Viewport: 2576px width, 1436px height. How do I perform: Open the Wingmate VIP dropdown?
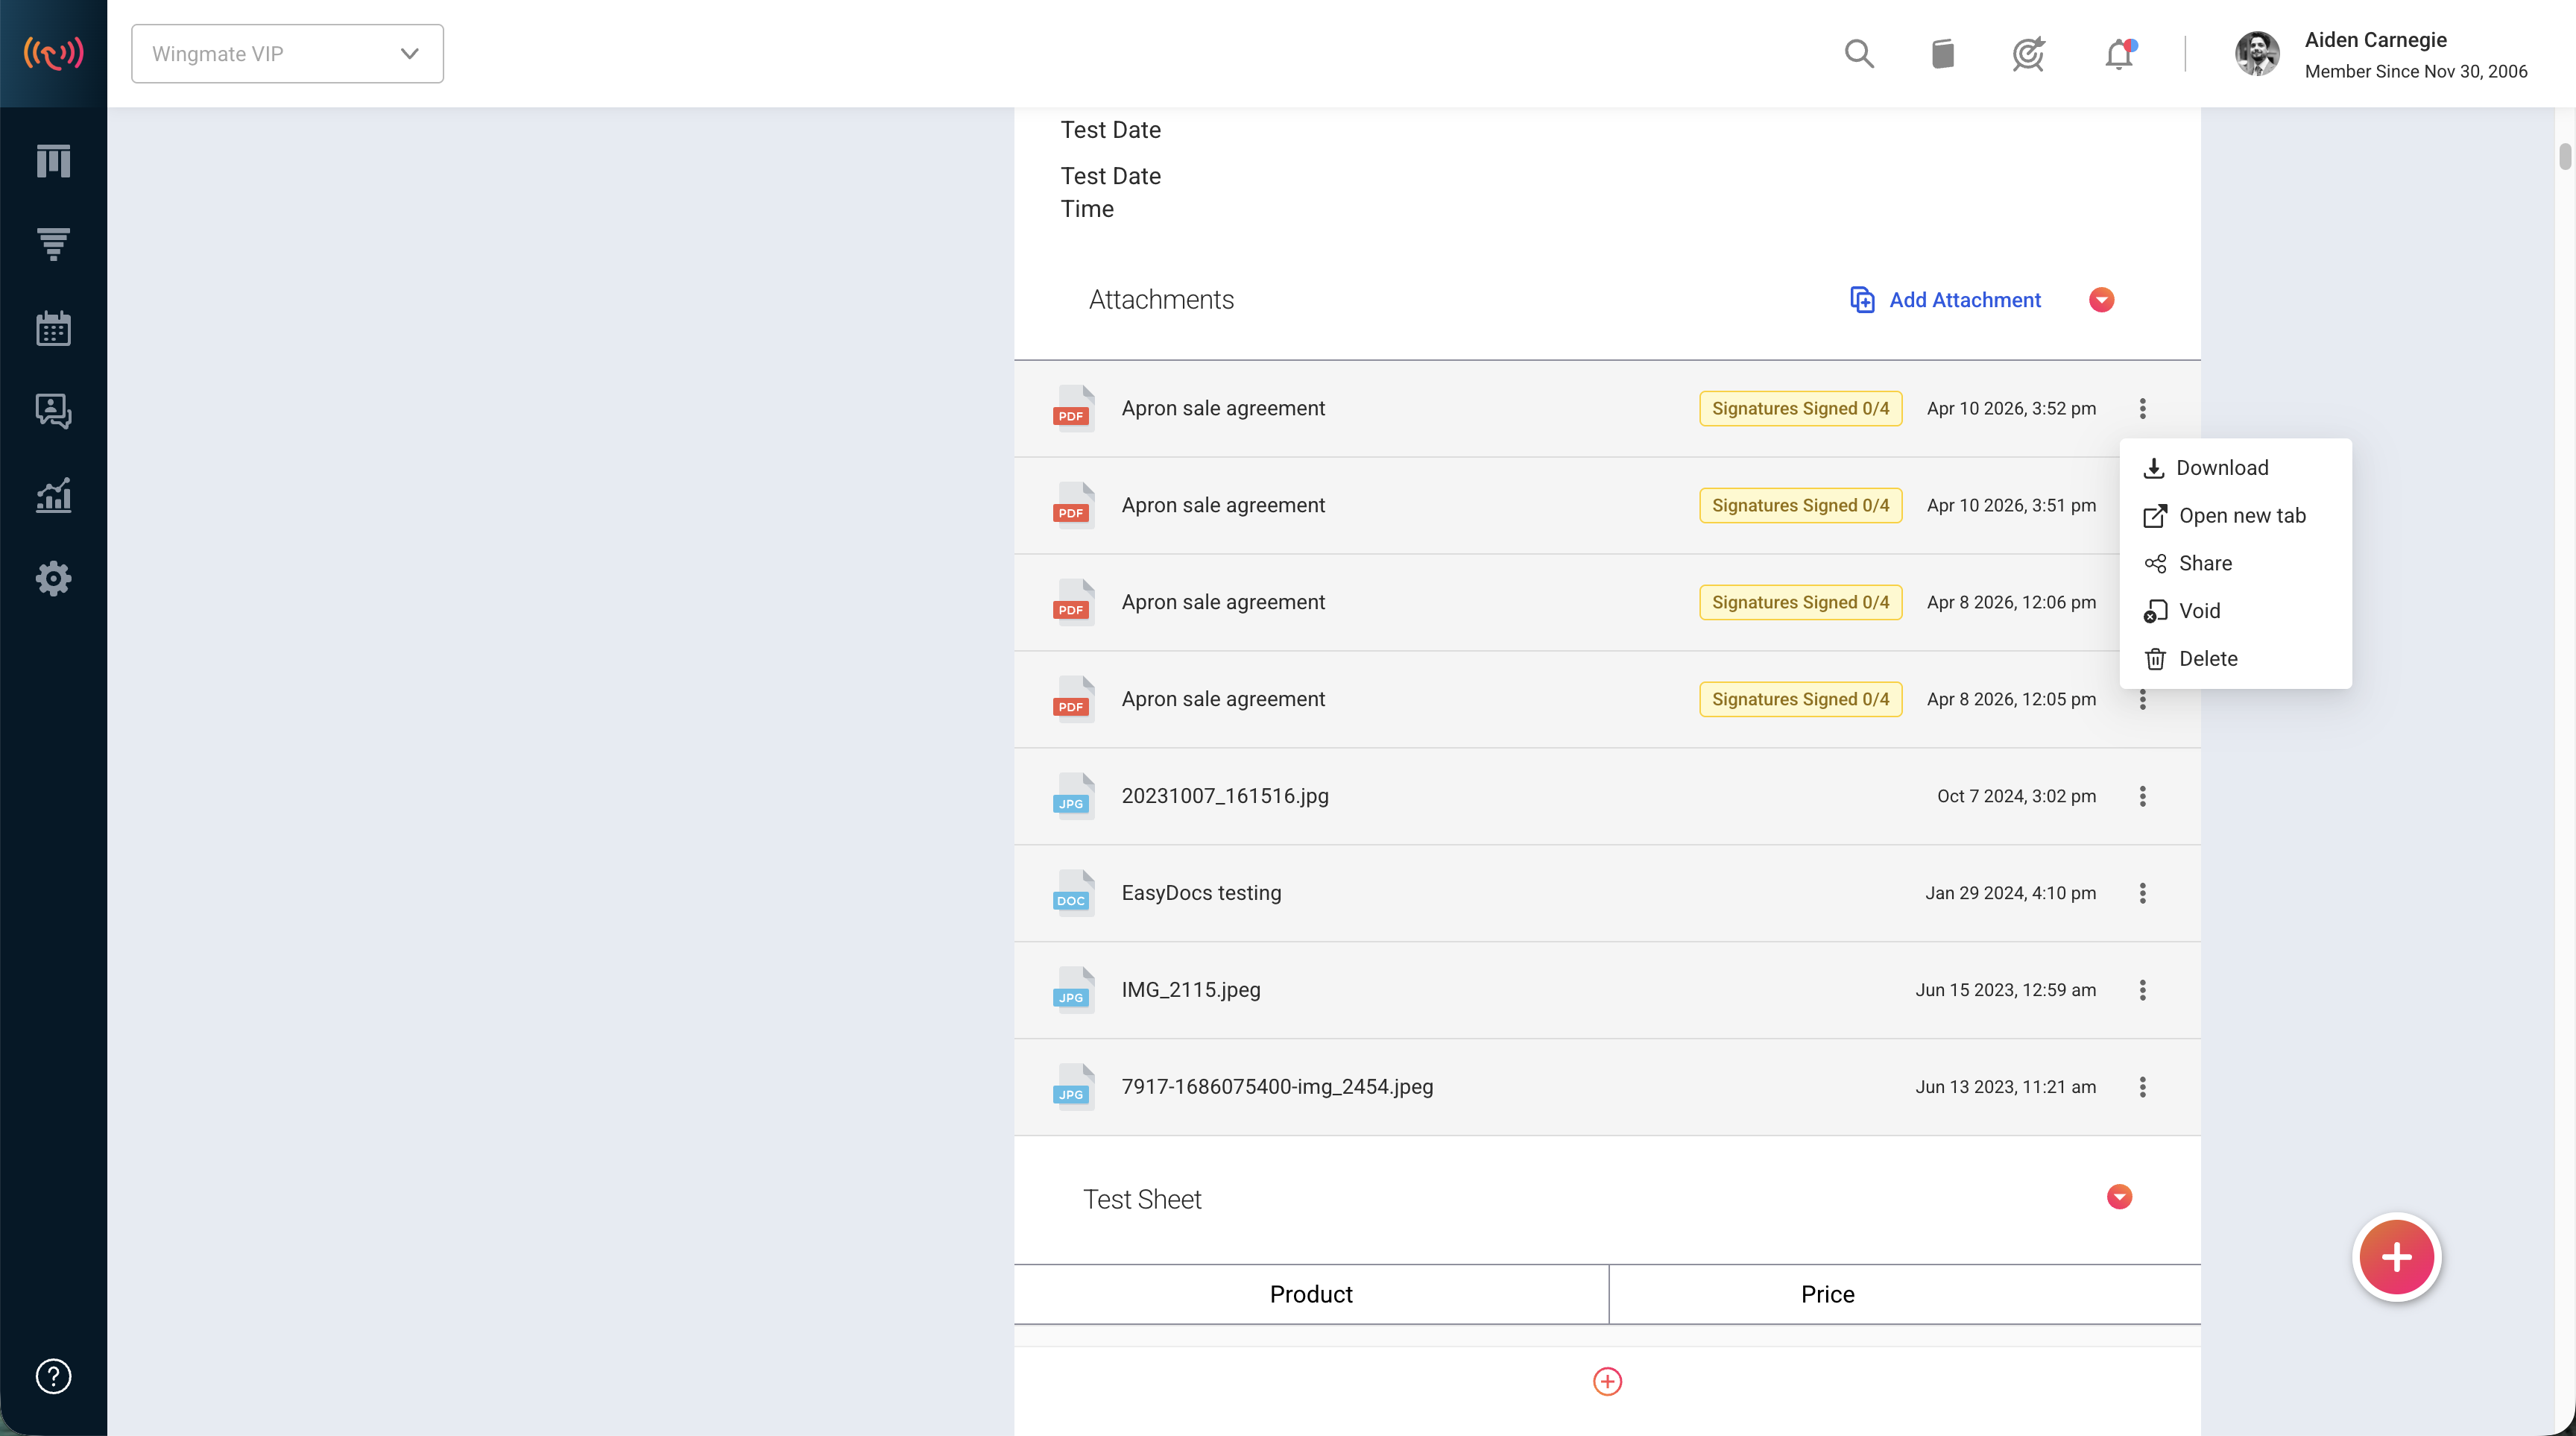coord(287,54)
